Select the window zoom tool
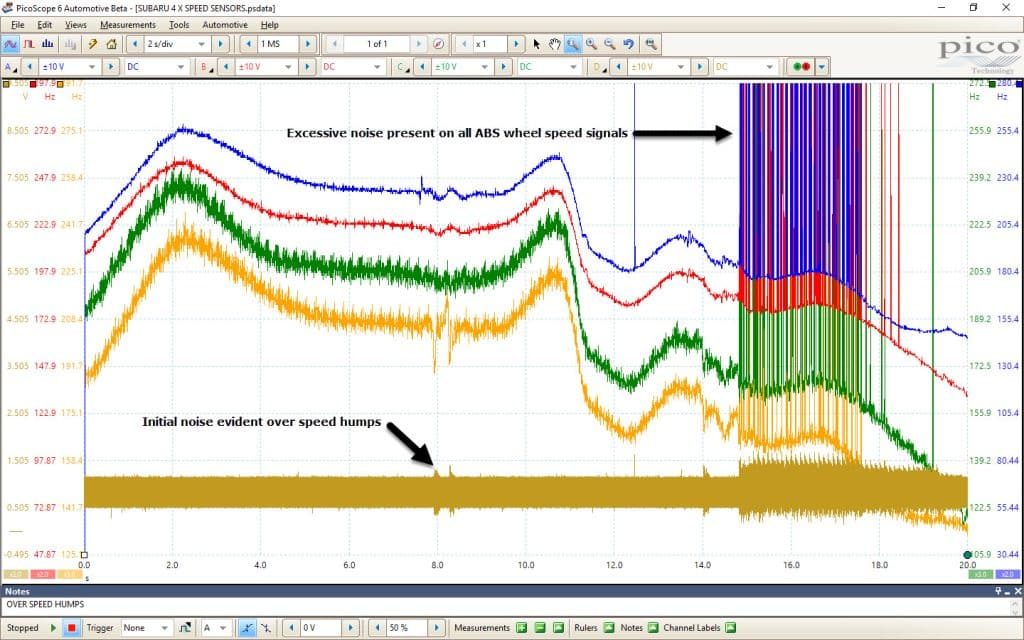Viewport: 1024px width, 640px height. pos(573,44)
